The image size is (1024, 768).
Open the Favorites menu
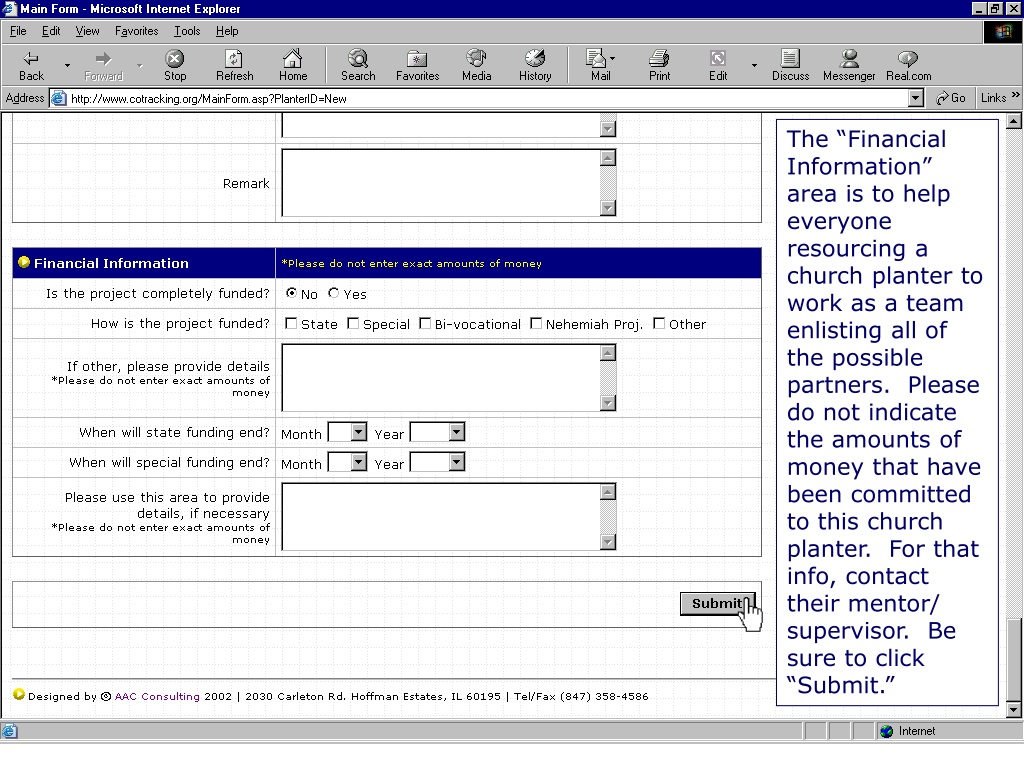coord(136,31)
